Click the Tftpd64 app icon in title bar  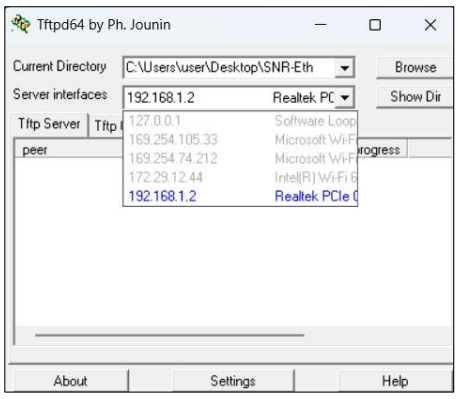coord(21,24)
